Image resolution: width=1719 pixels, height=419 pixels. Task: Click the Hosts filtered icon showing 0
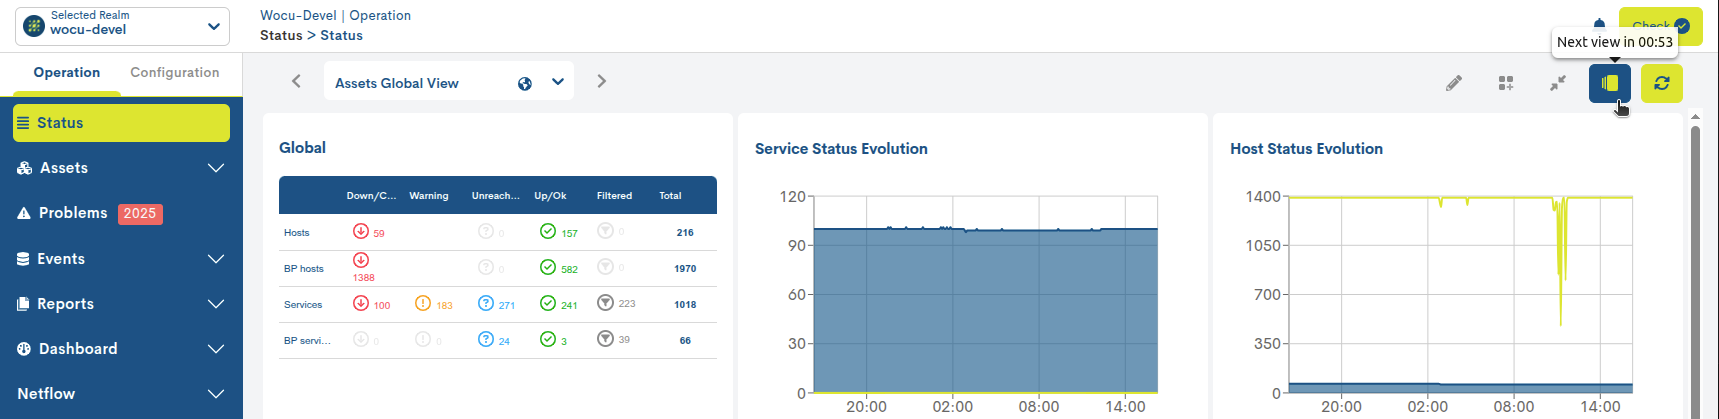tap(605, 231)
